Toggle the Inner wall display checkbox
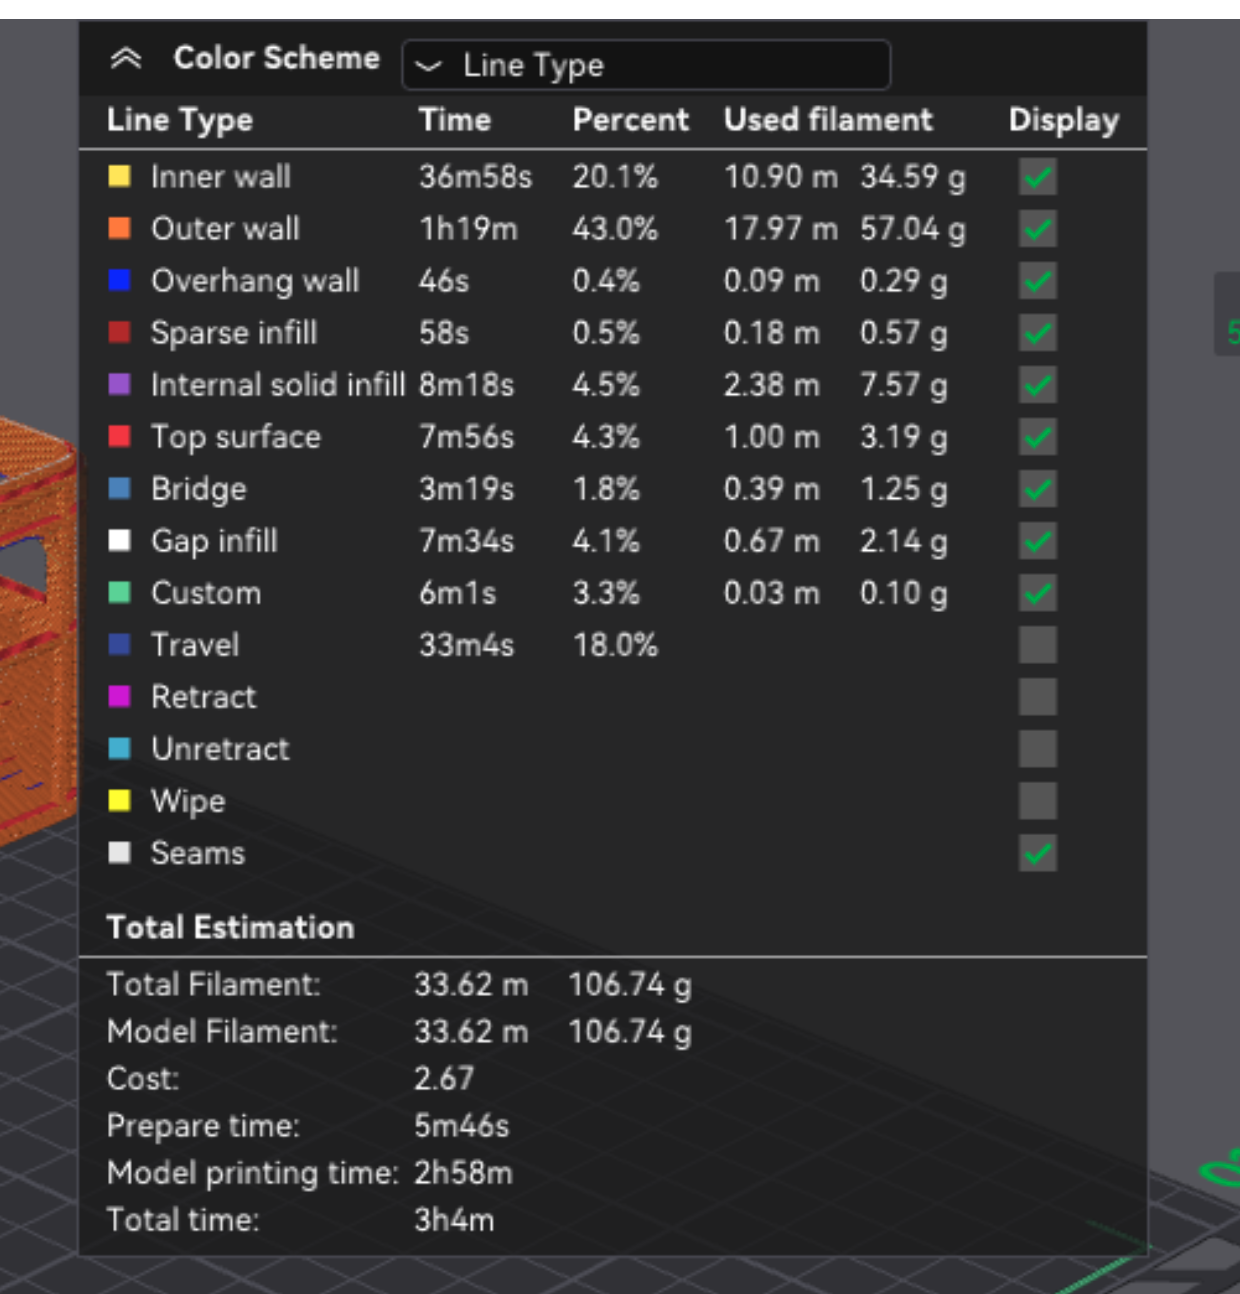The image size is (1240, 1294). (x=1040, y=176)
